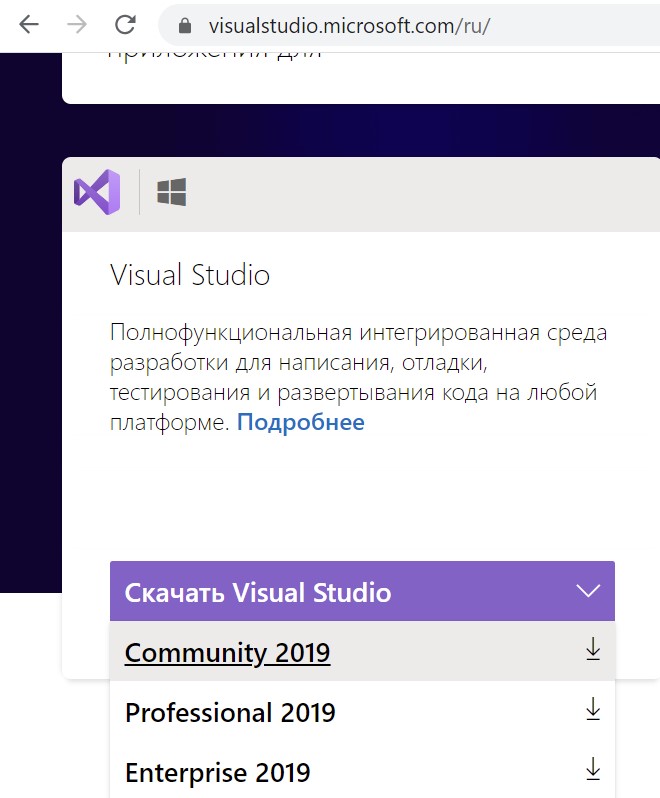Go back to the previous page
The image size is (660, 798).
pyautogui.click(x=28, y=24)
